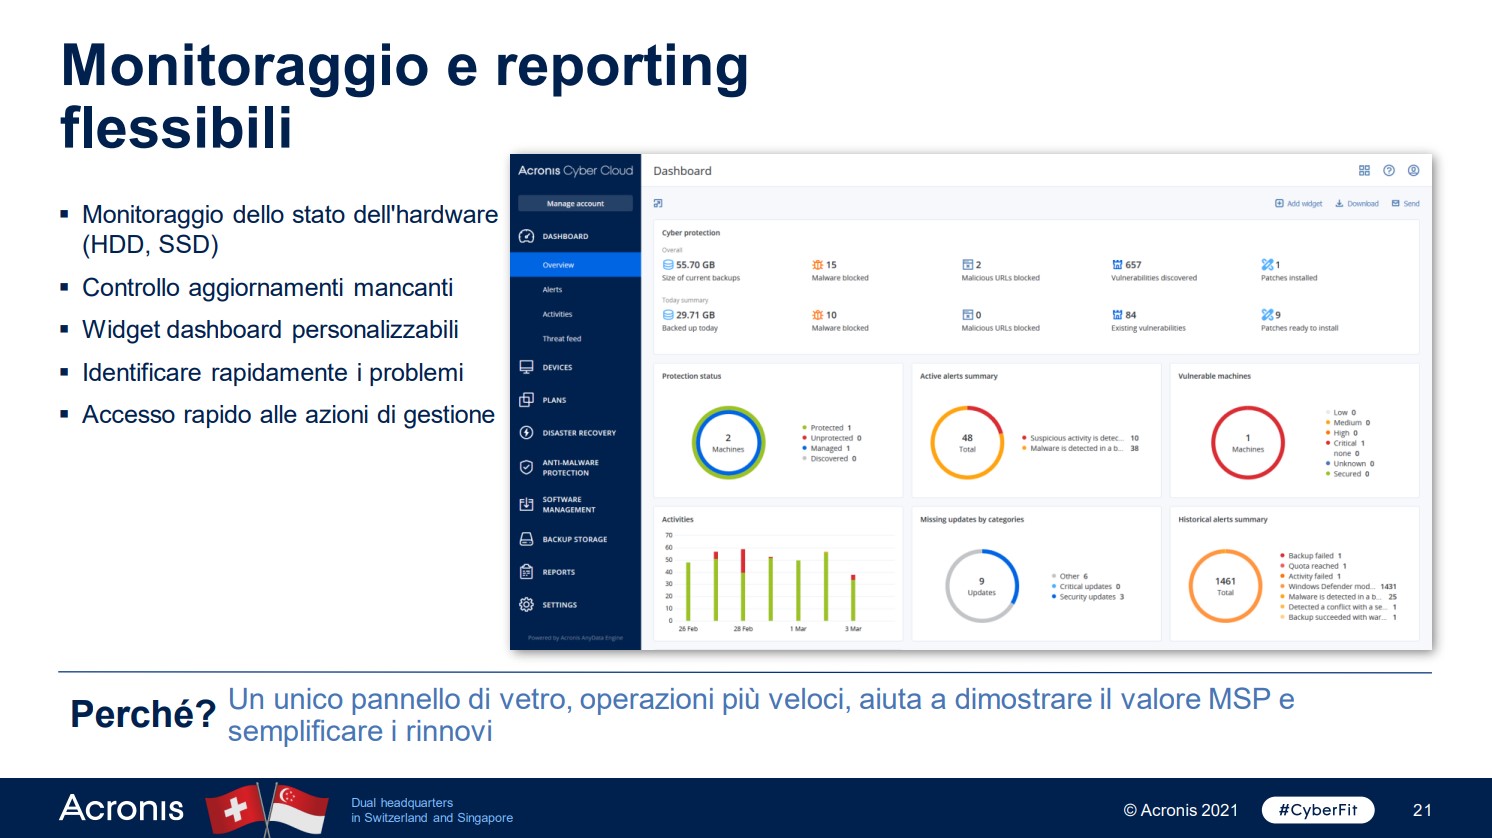Click the Manage account button
1492x838 pixels.
(x=575, y=203)
